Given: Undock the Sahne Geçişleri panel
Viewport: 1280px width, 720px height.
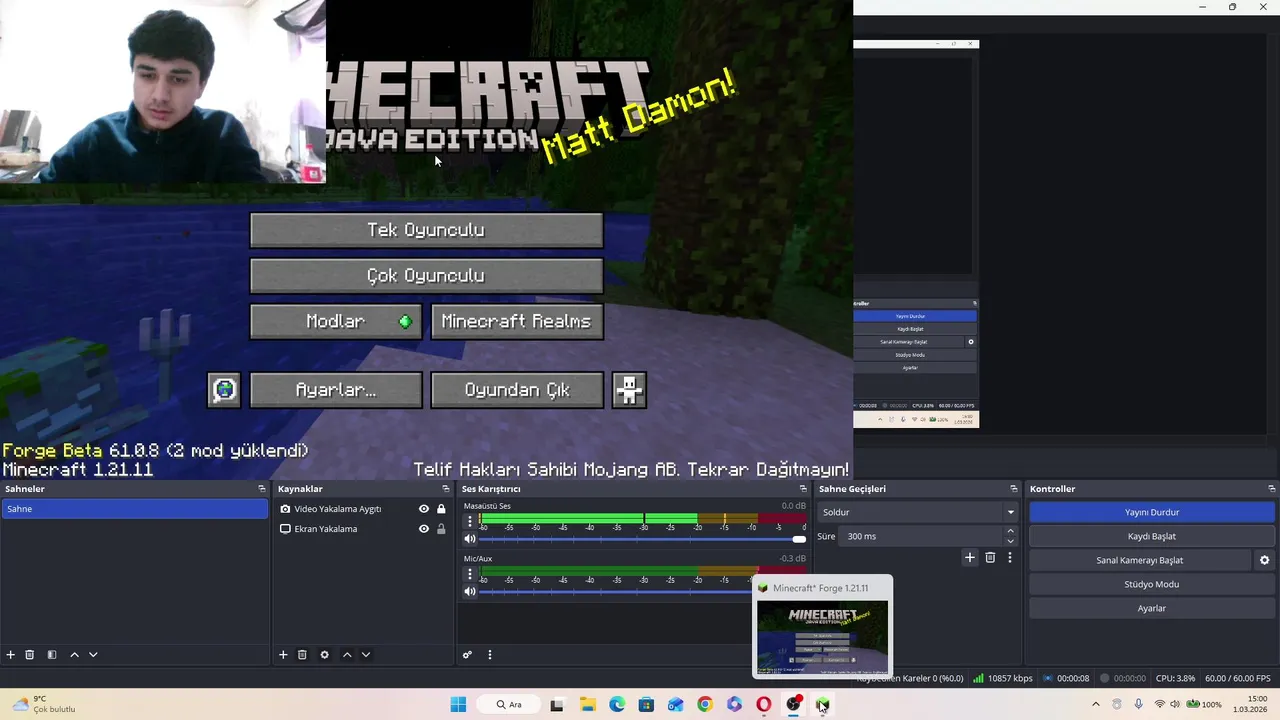Looking at the screenshot, I should pyautogui.click(x=1014, y=489).
